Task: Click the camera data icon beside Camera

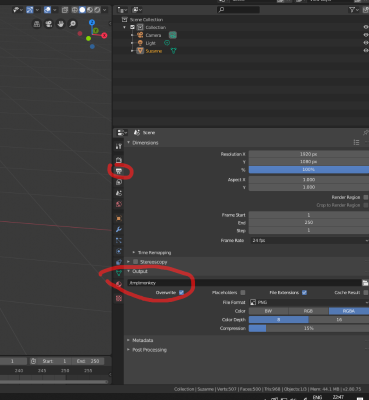Action: pyautogui.click(x=172, y=35)
